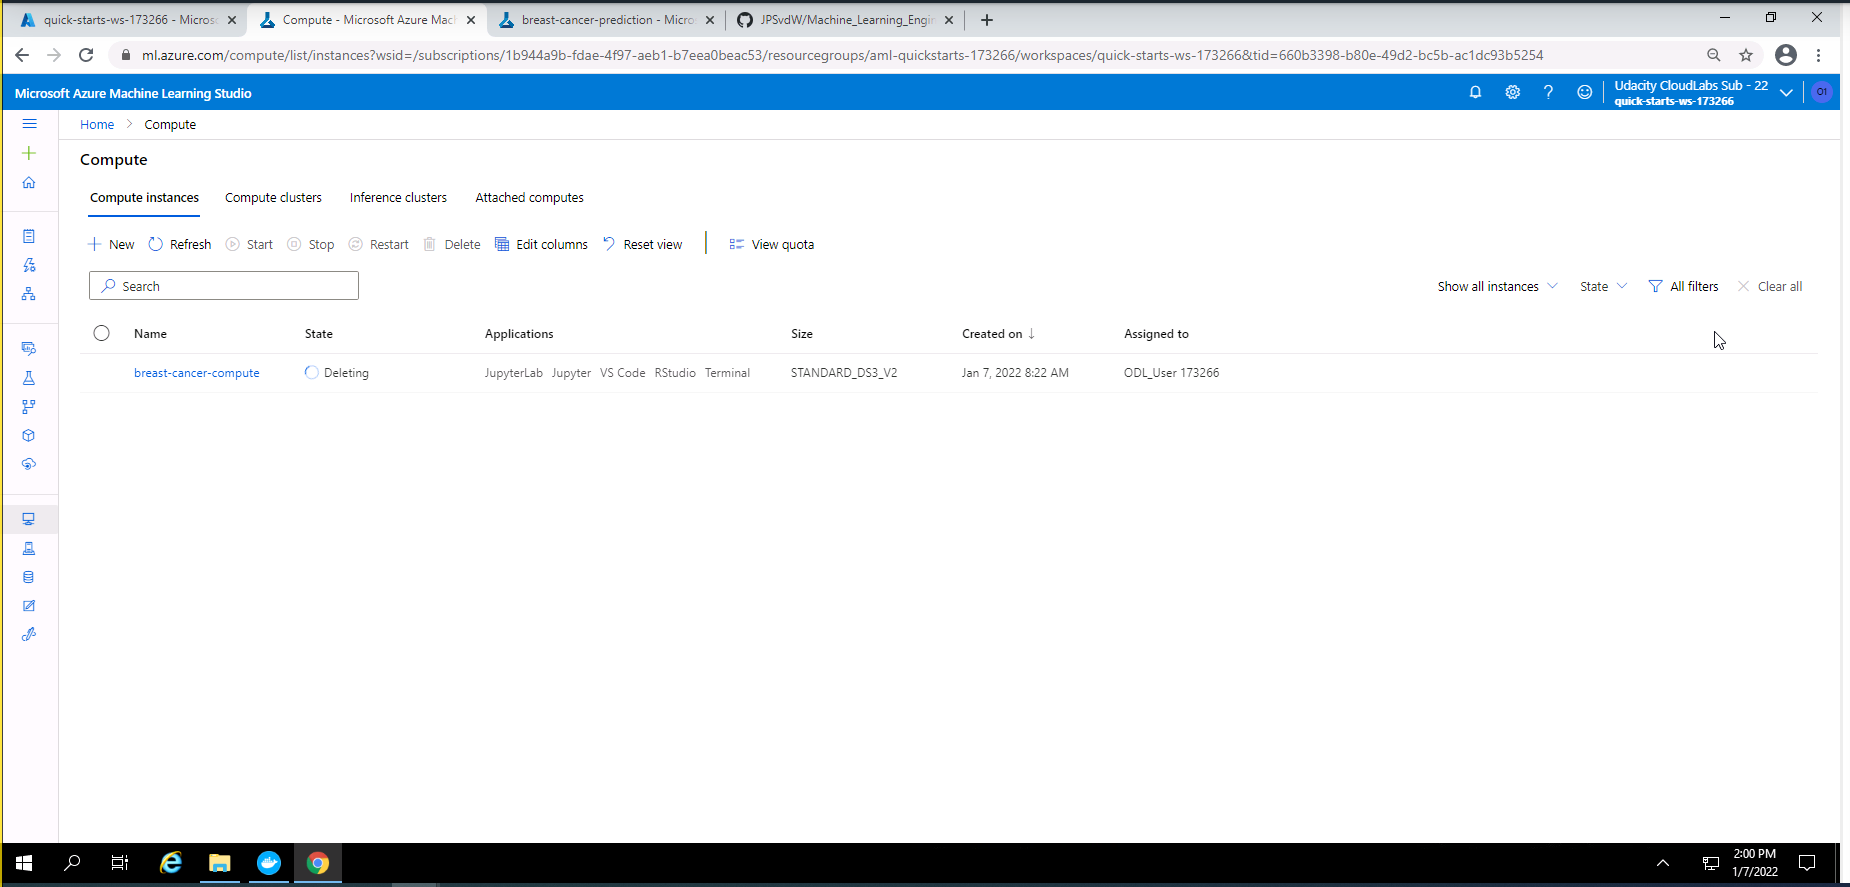Open Data Labeling pencil icon in sidebar
The image size is (1850, 887).
pos(29,606)
